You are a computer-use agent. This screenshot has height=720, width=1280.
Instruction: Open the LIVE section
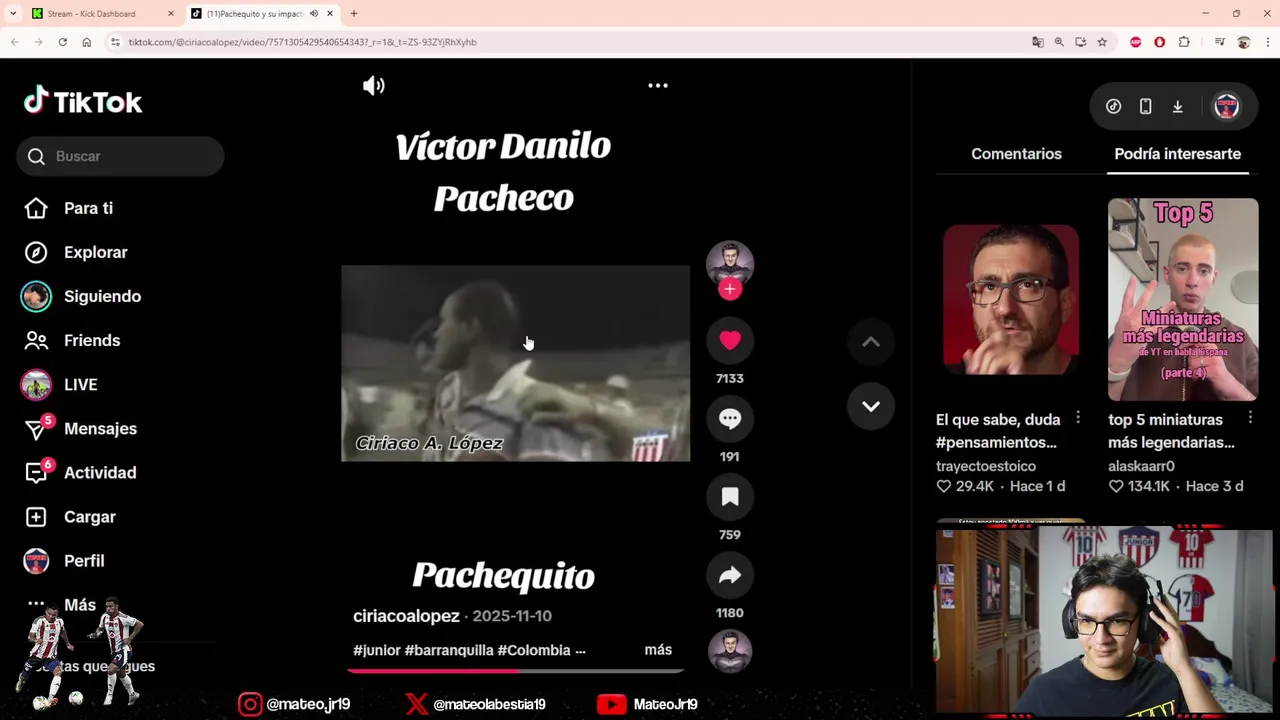(80, 384)
